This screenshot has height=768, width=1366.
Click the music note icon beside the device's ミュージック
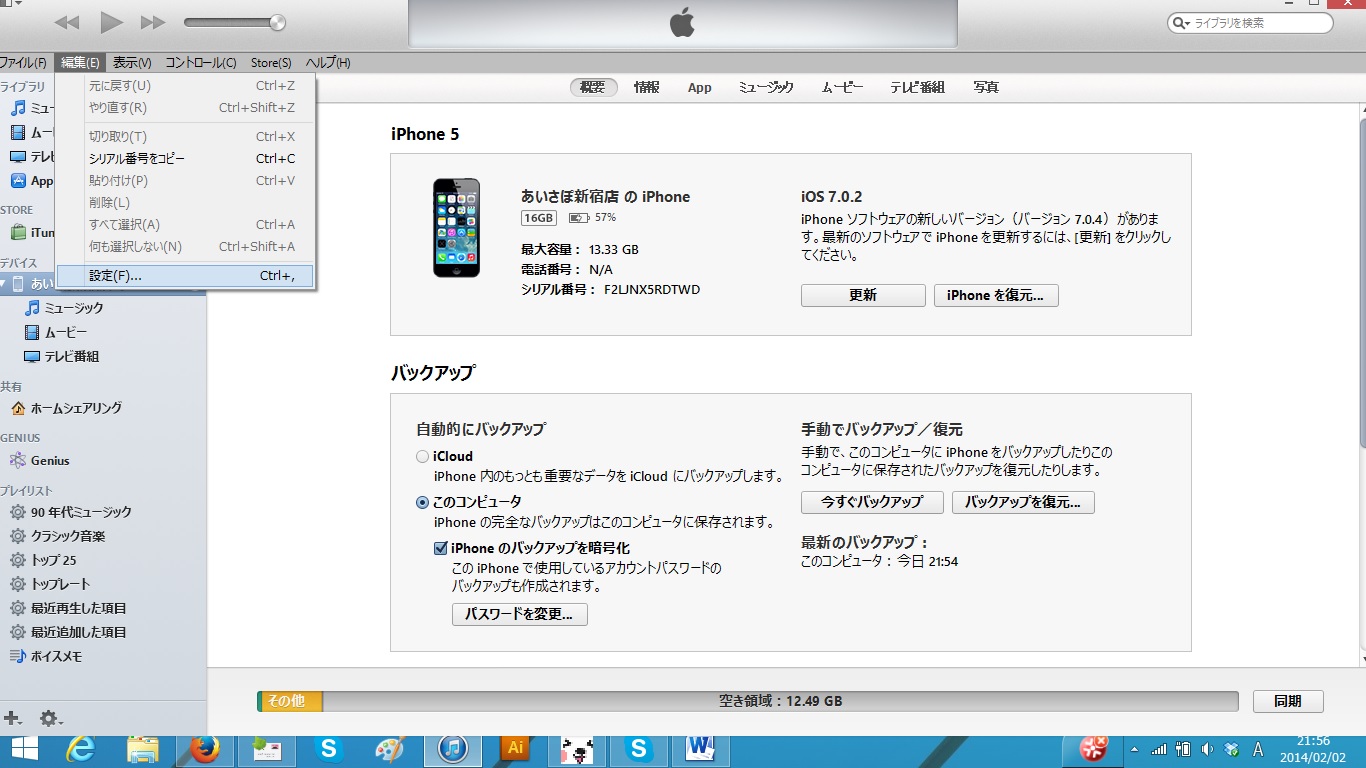tap(32, 308)
